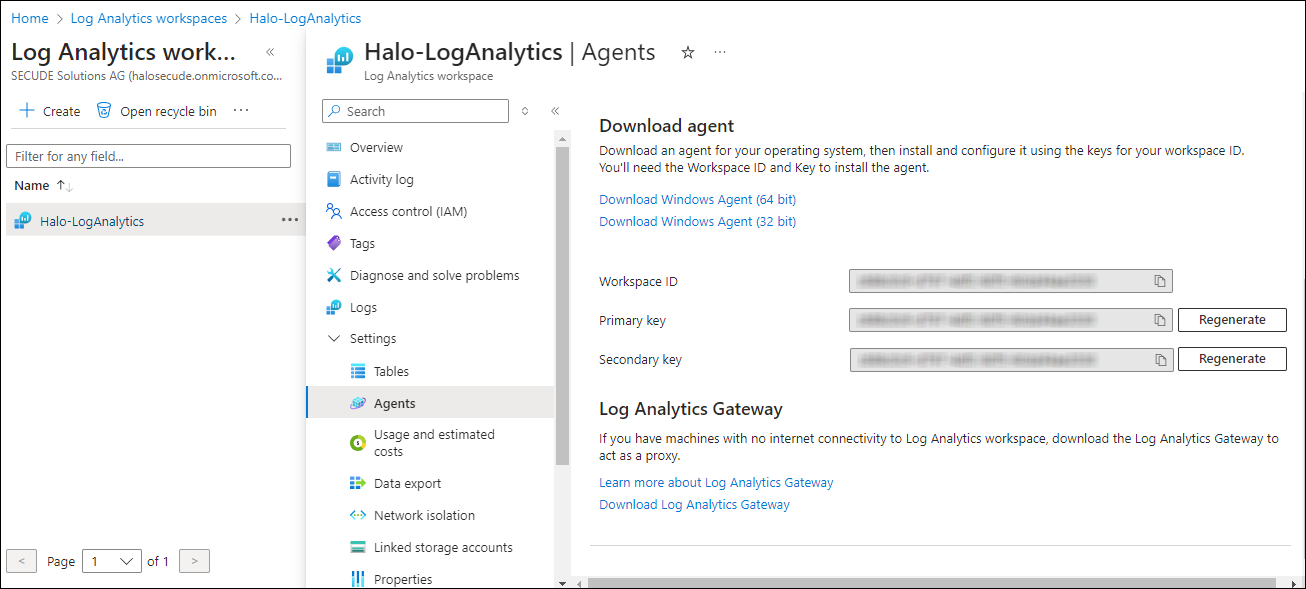The image size is (1306, 589).
Task: Open the Logs page via its sidebar icon
Action: [x=334, y=307]
